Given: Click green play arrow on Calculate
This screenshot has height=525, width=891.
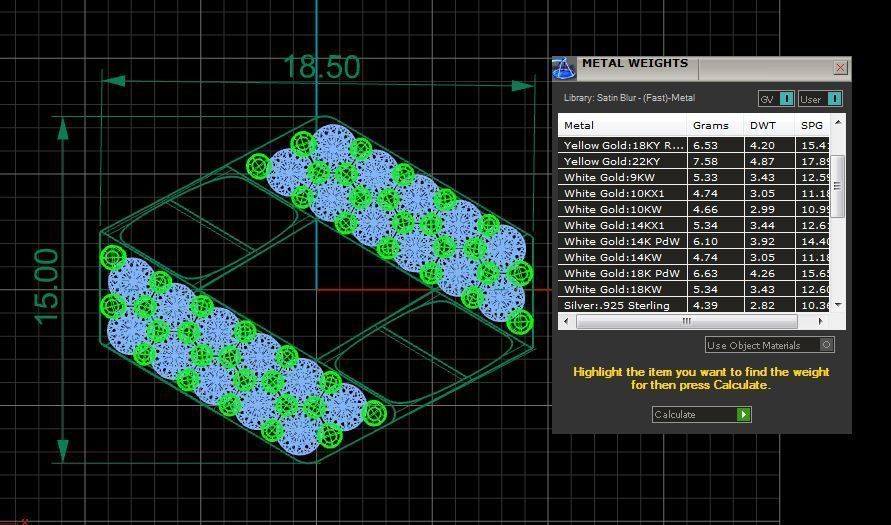Looking at the screenshot, I should coord(744,414).
